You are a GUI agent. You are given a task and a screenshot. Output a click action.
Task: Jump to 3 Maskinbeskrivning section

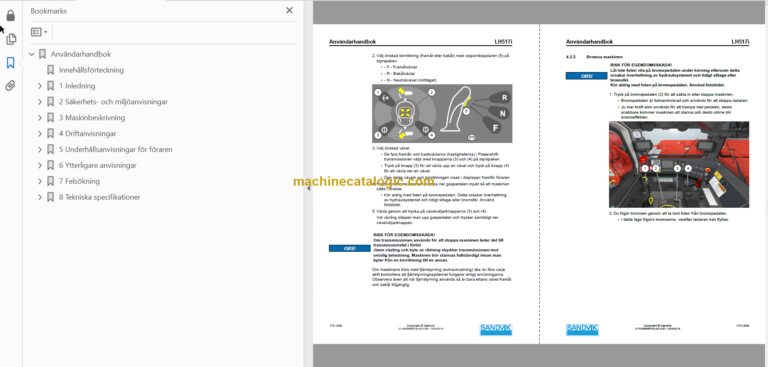click(x=92, y=118)
